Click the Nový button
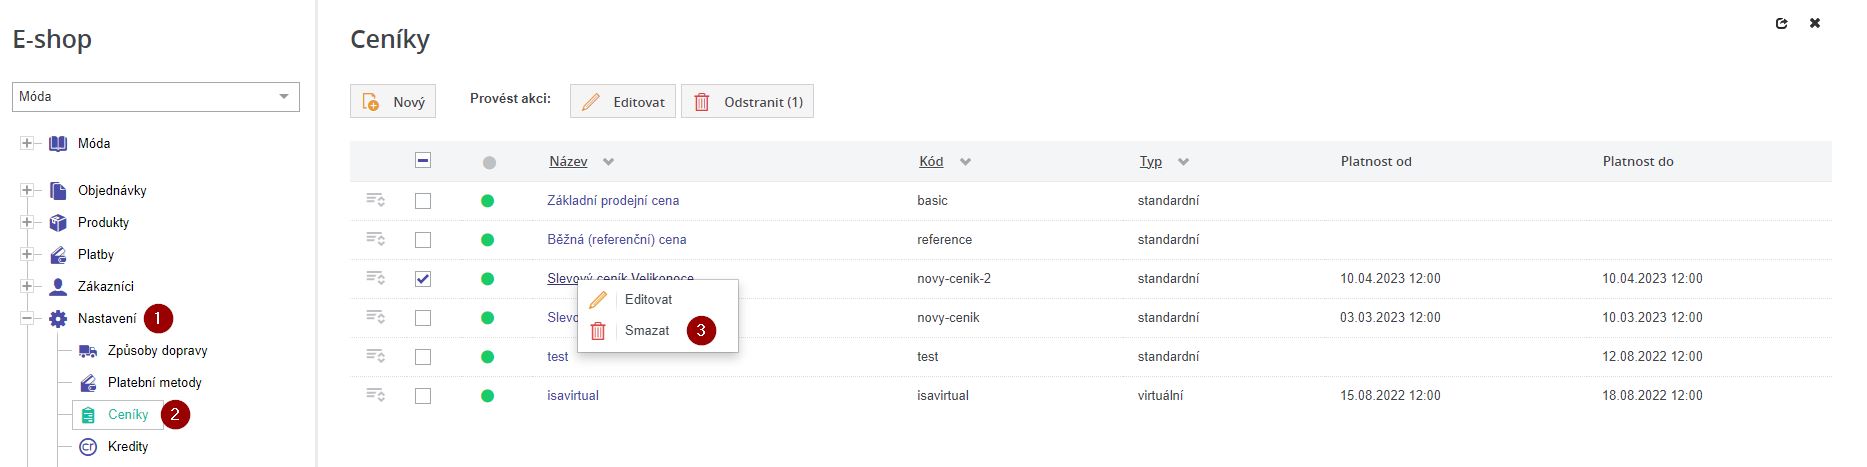 395,102
